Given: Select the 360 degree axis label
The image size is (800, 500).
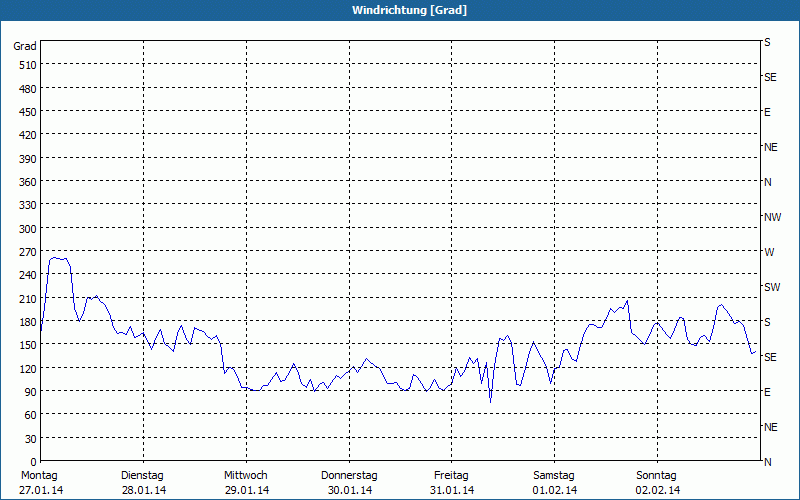Looking at the screenshot, I should (26, 182).
